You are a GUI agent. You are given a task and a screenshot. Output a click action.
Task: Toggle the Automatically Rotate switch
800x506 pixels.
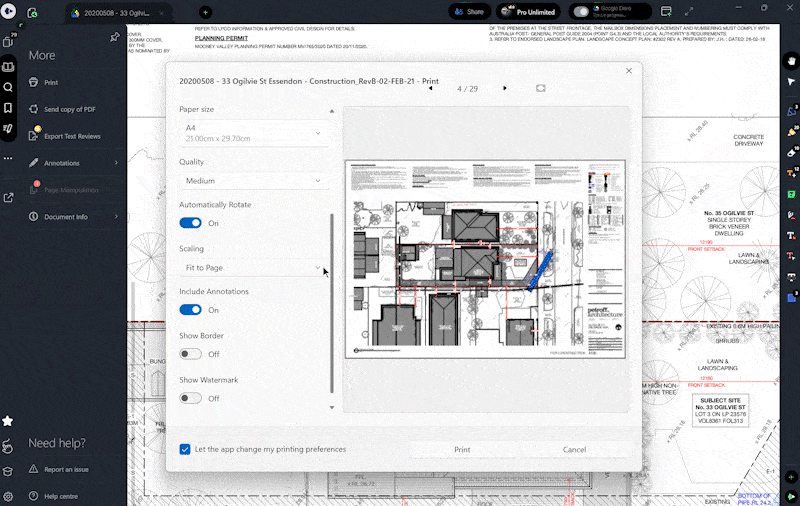[191, 223]
